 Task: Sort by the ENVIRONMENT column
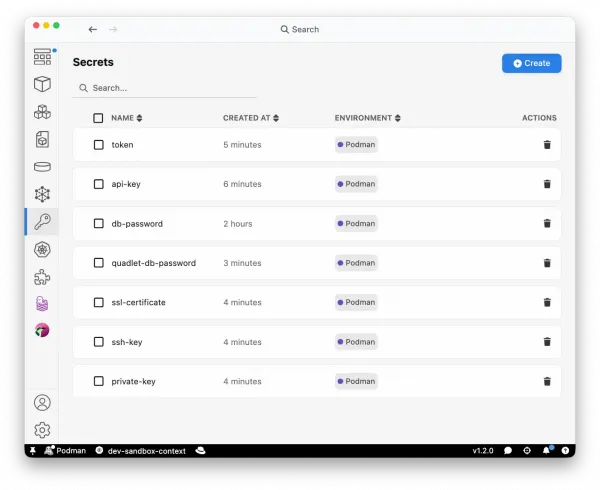click(x=368, y=118)
